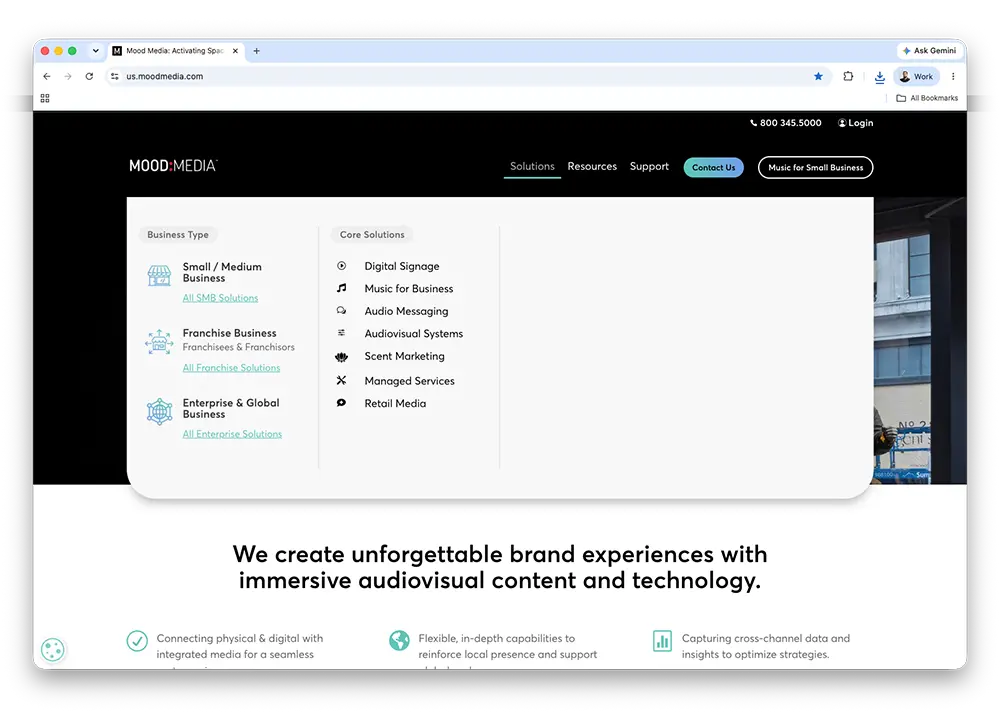
Task: Click the Managed Services tools icon
Action: coord(342,381)
